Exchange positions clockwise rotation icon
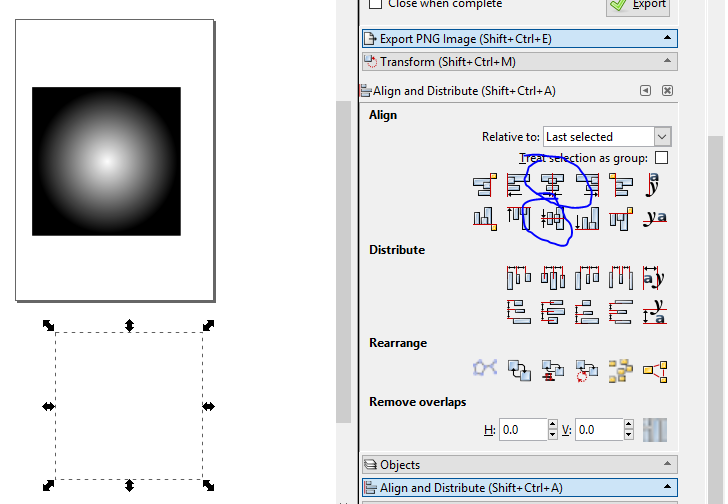Image resolution: width=728 pixels, height=504 pixels. pyautogui.click(x=587, y=370)
